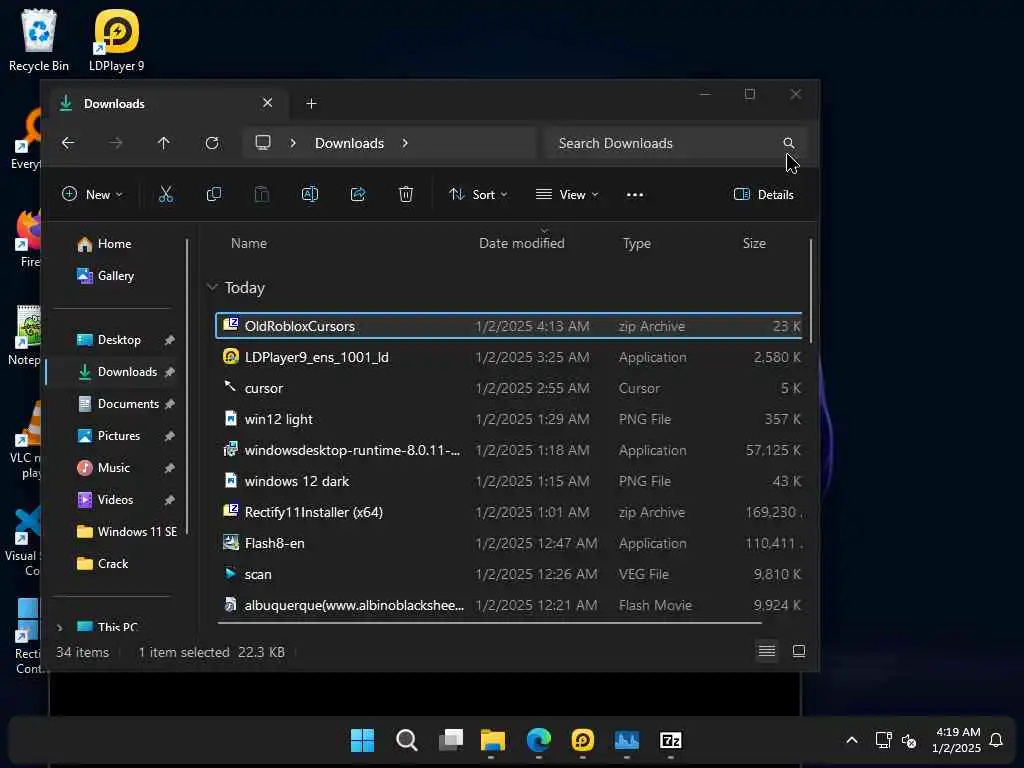Open notification bell in system tray

(996, 740)
